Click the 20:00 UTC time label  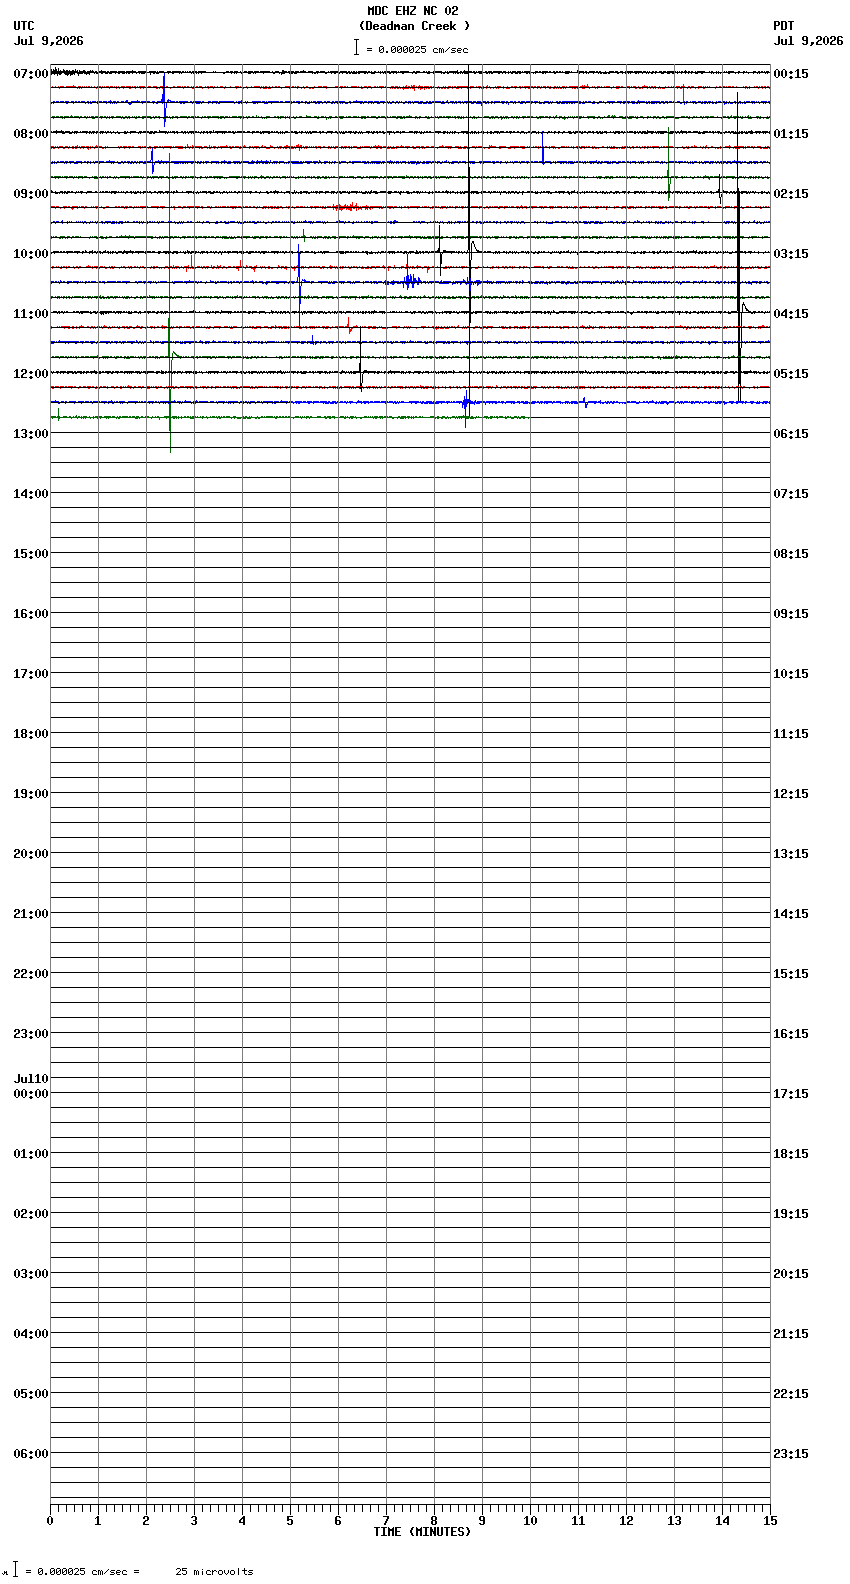[31, 854]
